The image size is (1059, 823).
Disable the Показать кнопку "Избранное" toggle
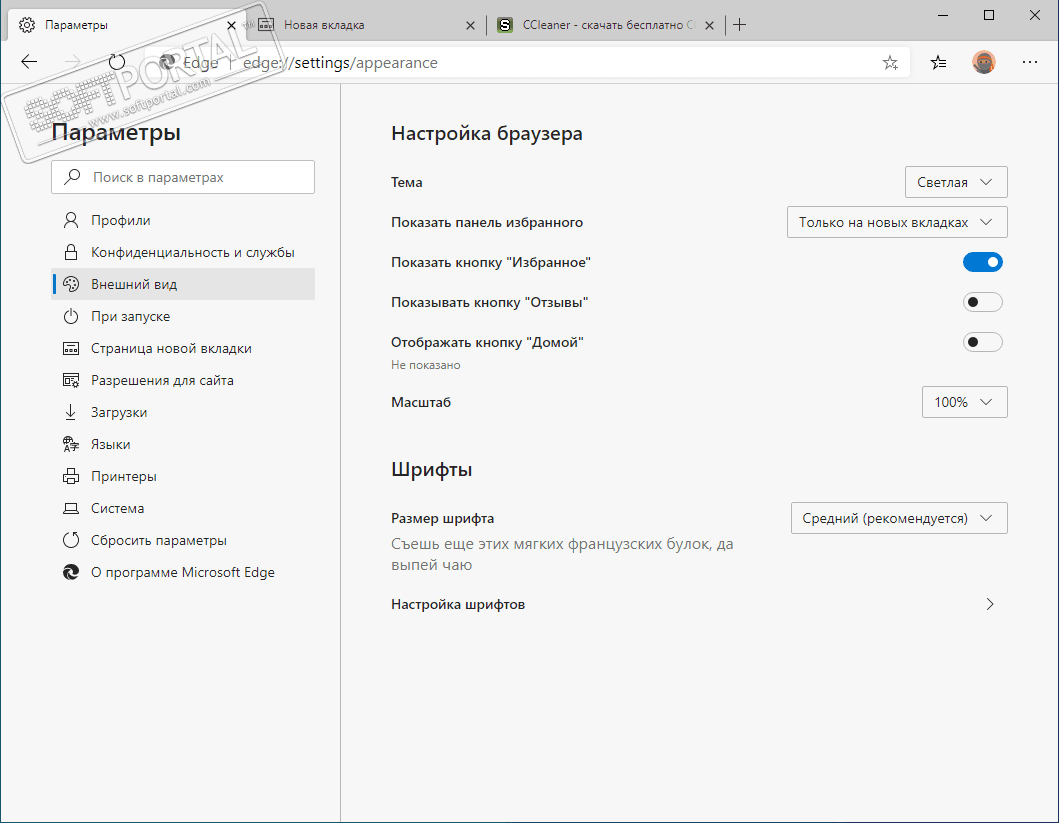[x=983, y=262]
